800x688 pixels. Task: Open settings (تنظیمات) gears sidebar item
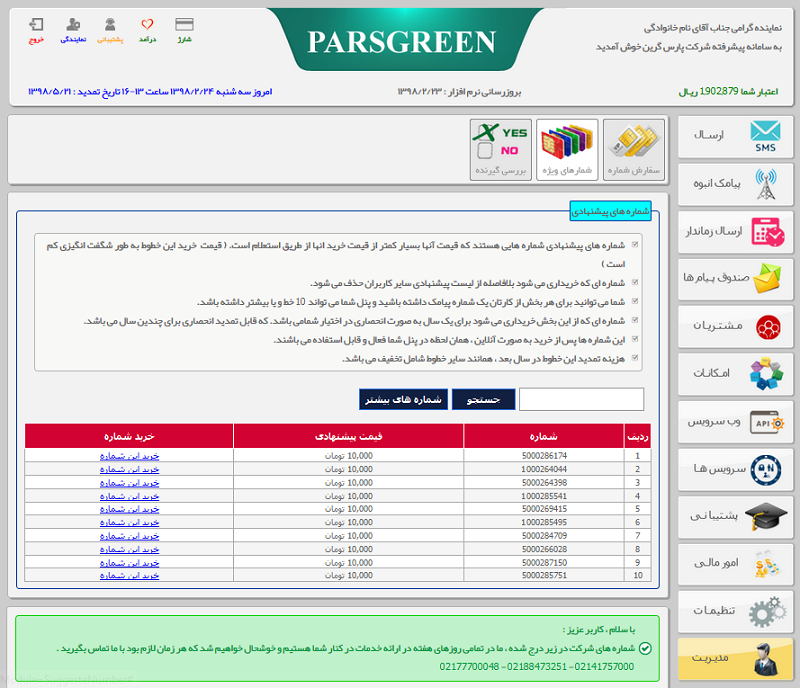click(735, 611)
